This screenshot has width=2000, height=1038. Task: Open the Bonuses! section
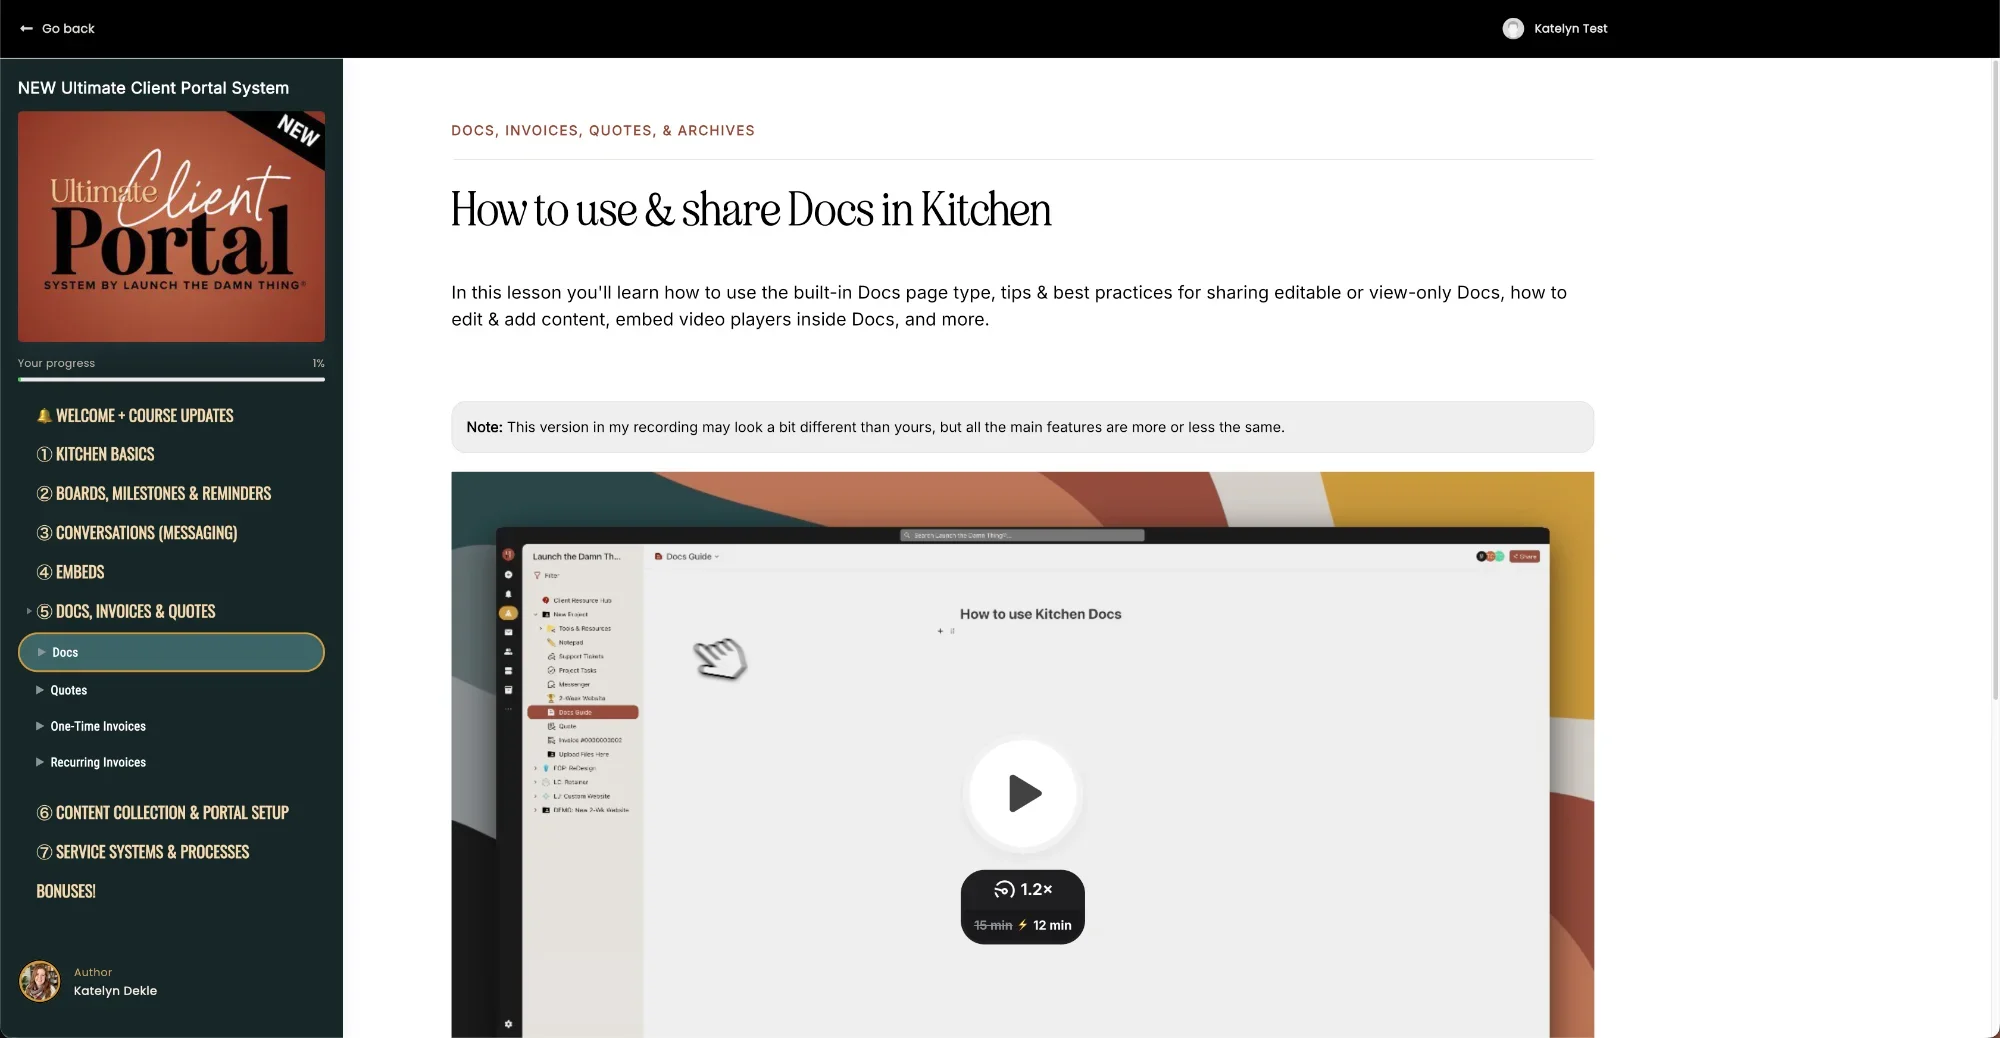coord(66,891)
